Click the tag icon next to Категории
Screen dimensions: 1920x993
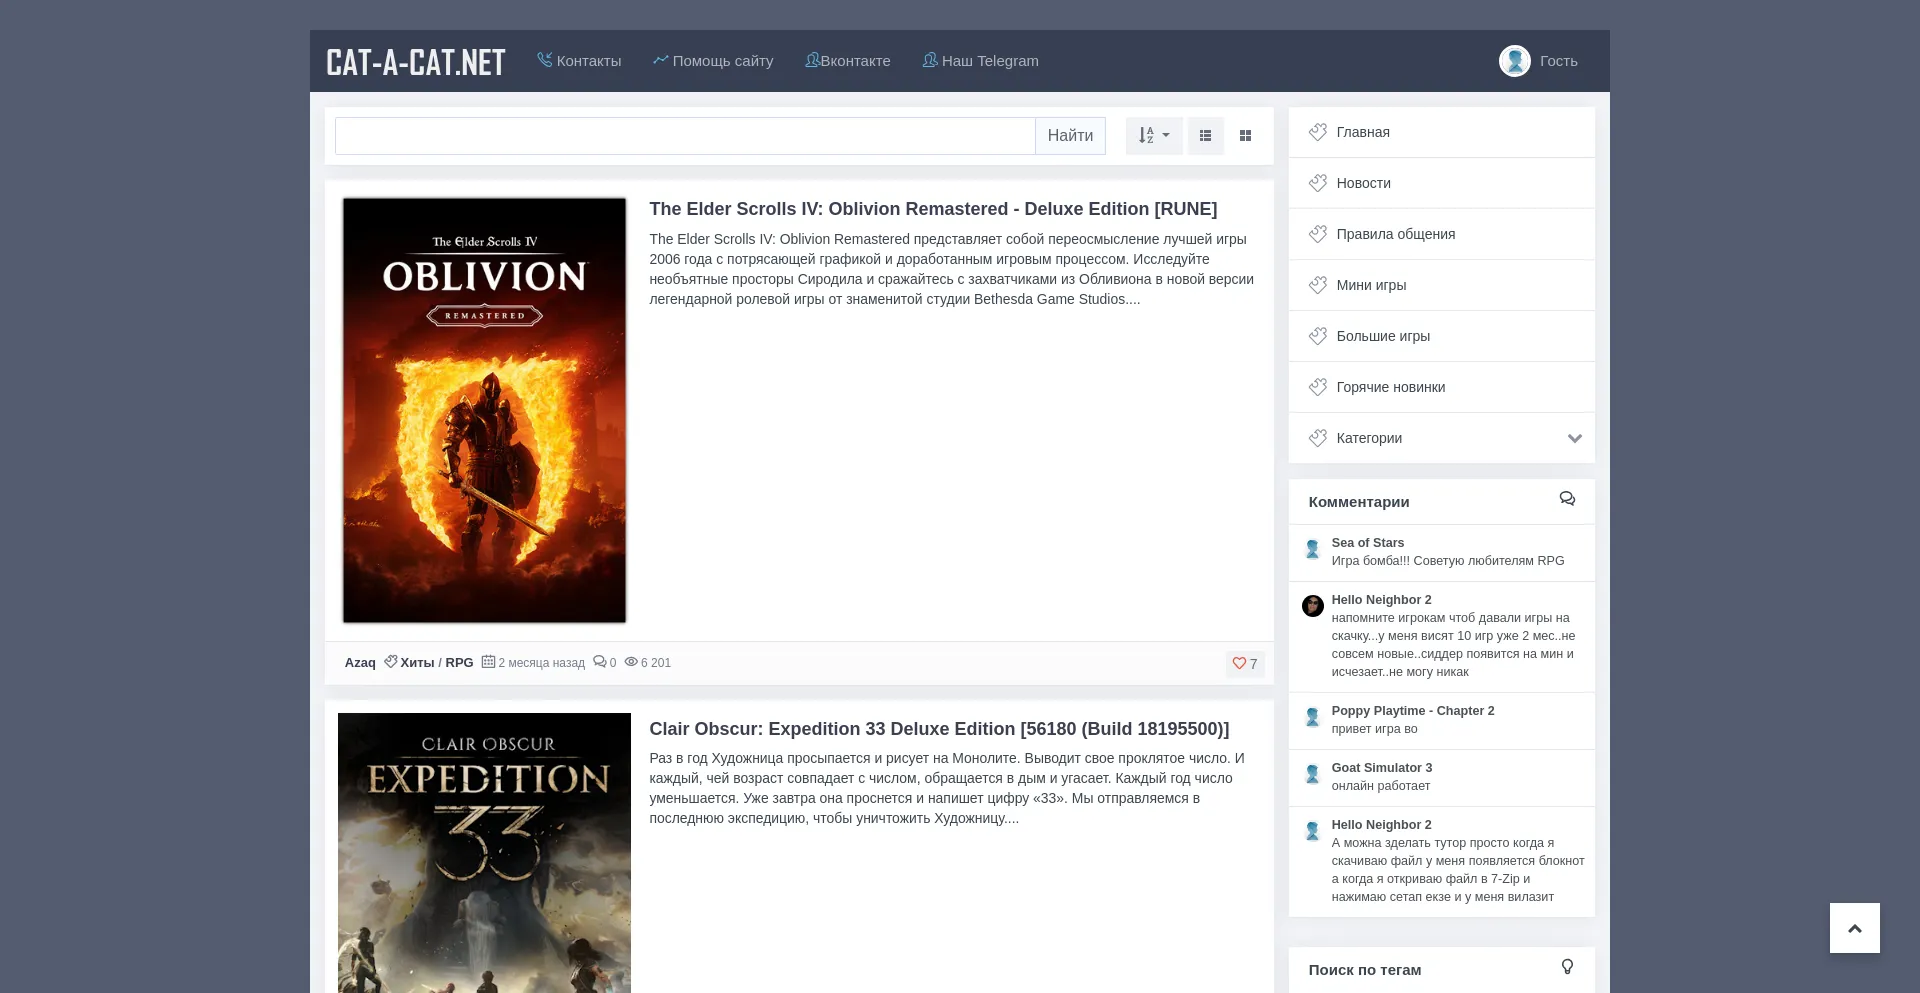[x=1318, y=438]
